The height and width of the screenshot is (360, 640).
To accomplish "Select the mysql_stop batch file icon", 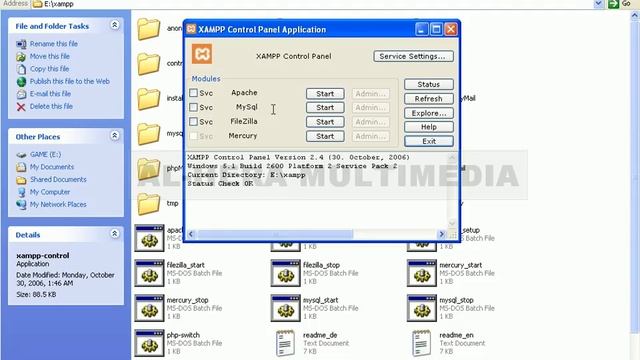I will [x=422, y=308].
